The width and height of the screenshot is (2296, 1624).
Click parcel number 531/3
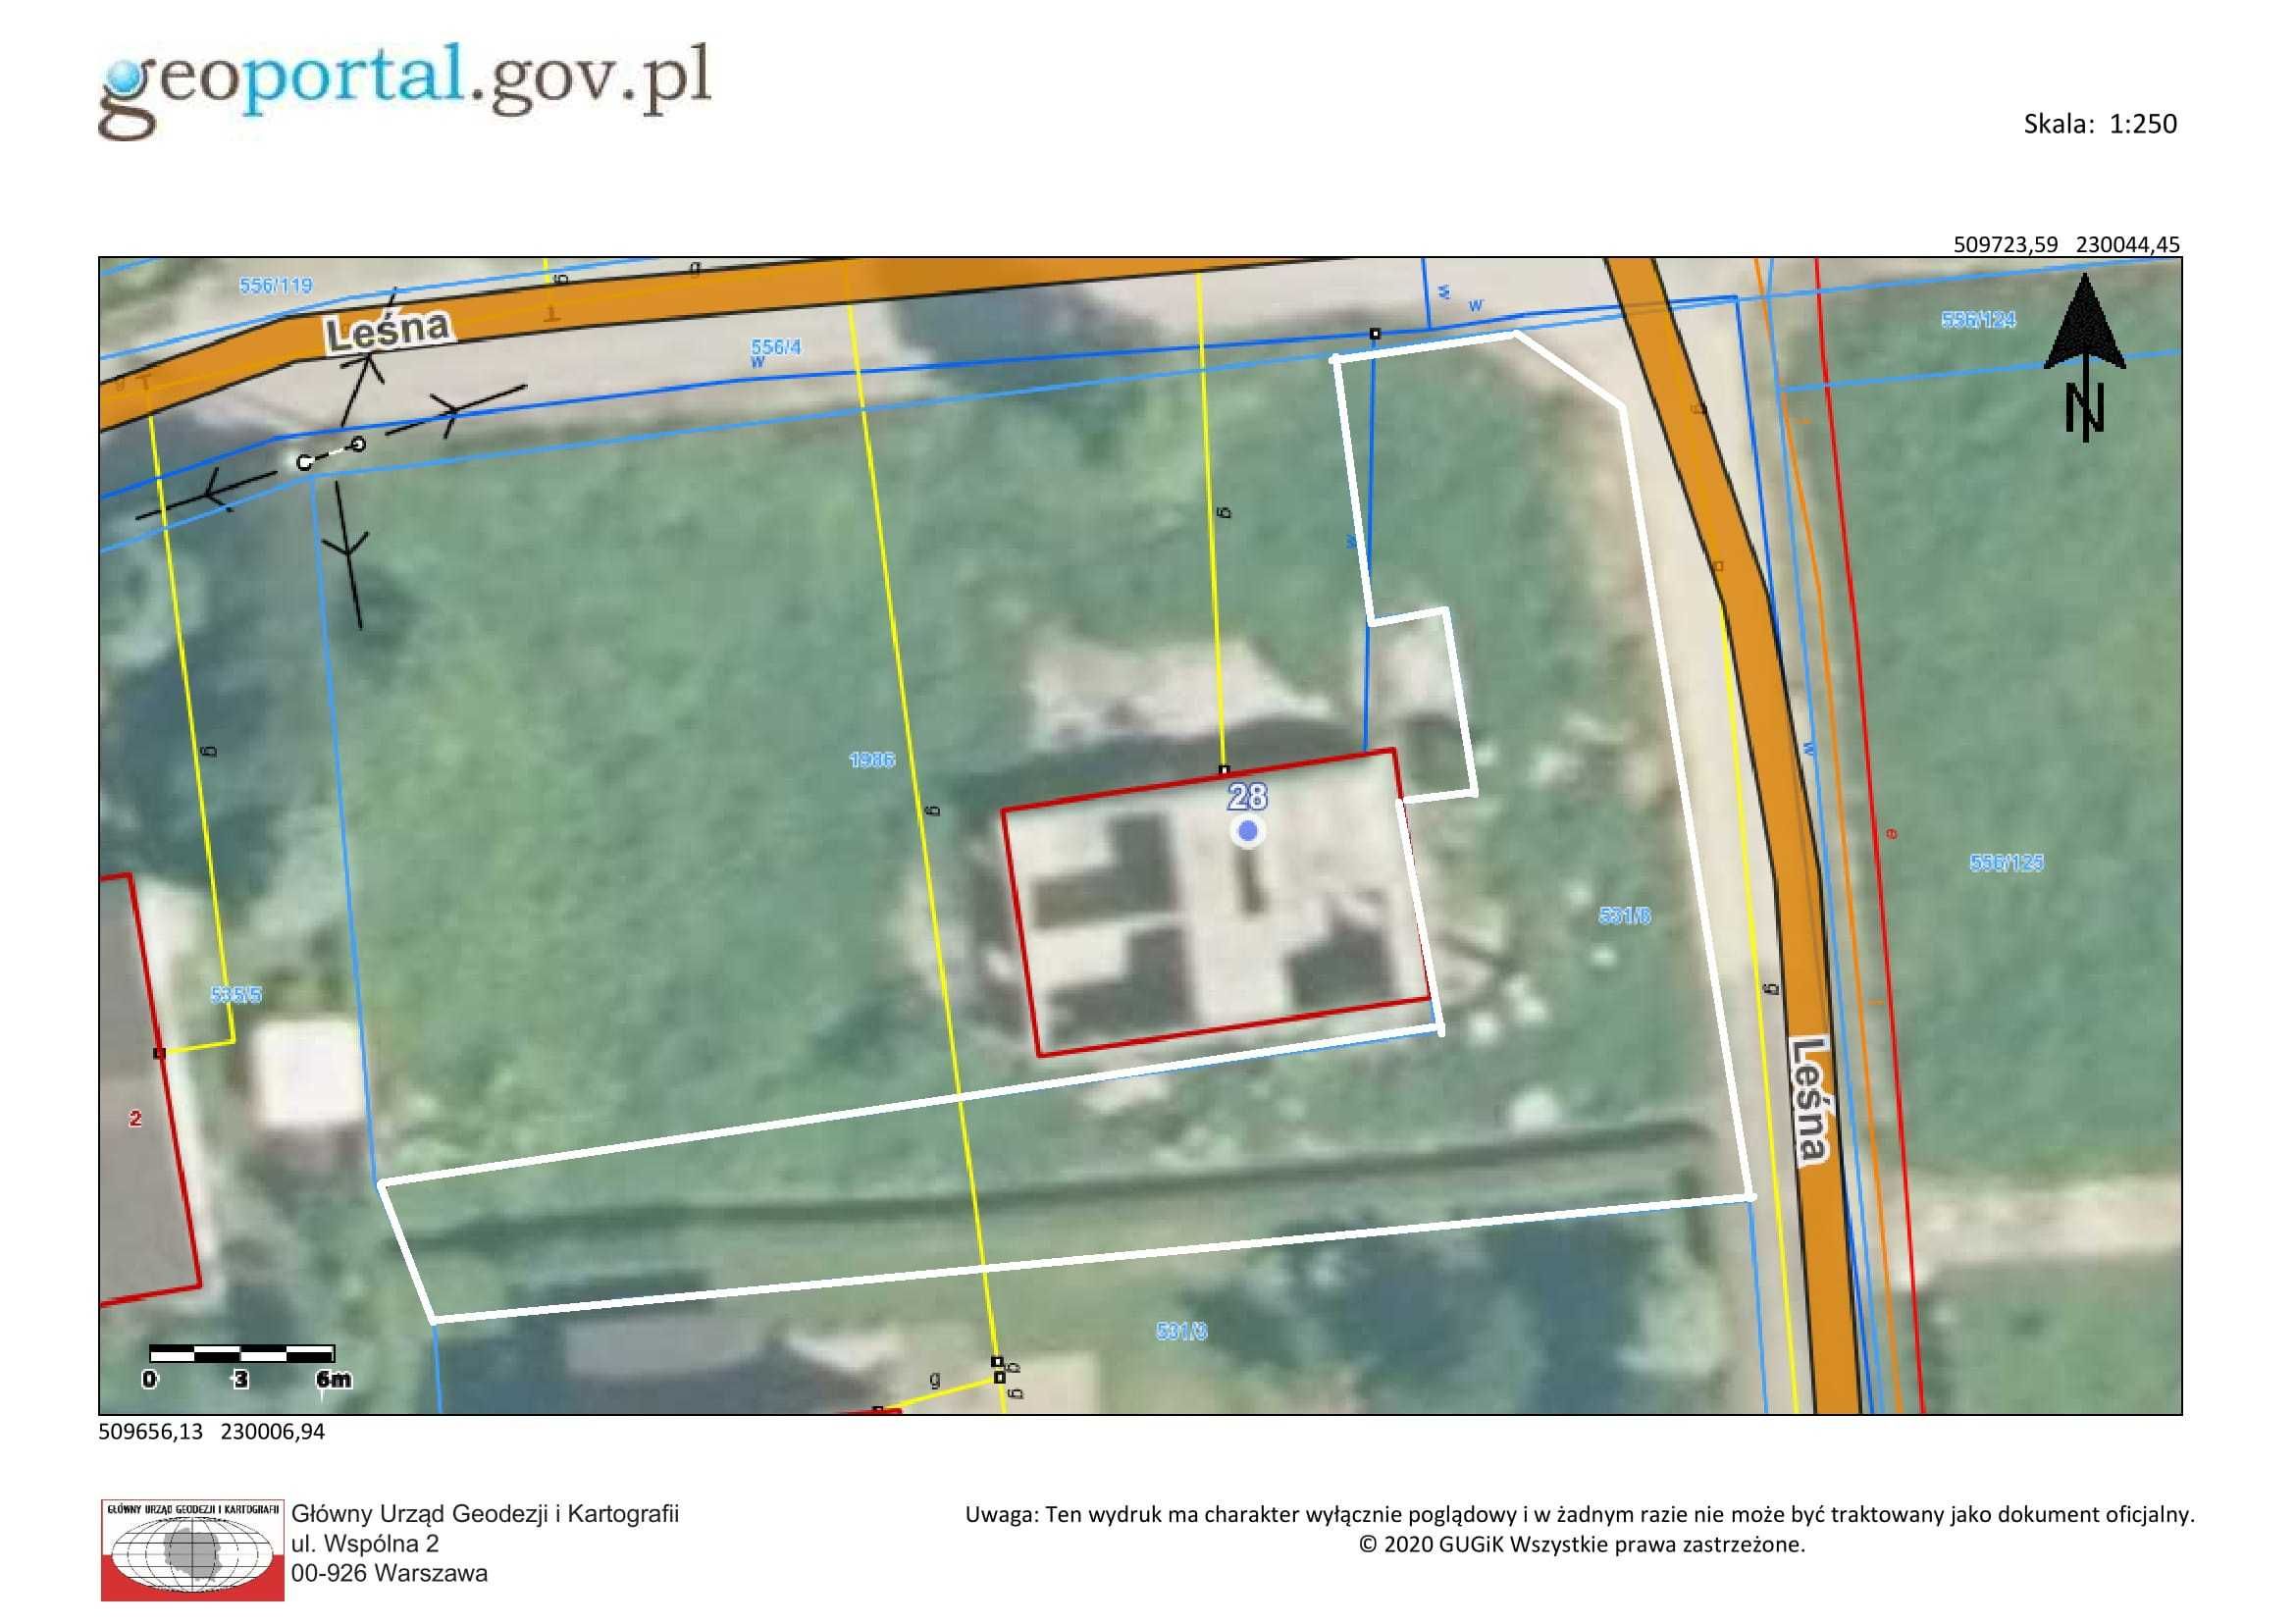(x=1182, y=1331)
